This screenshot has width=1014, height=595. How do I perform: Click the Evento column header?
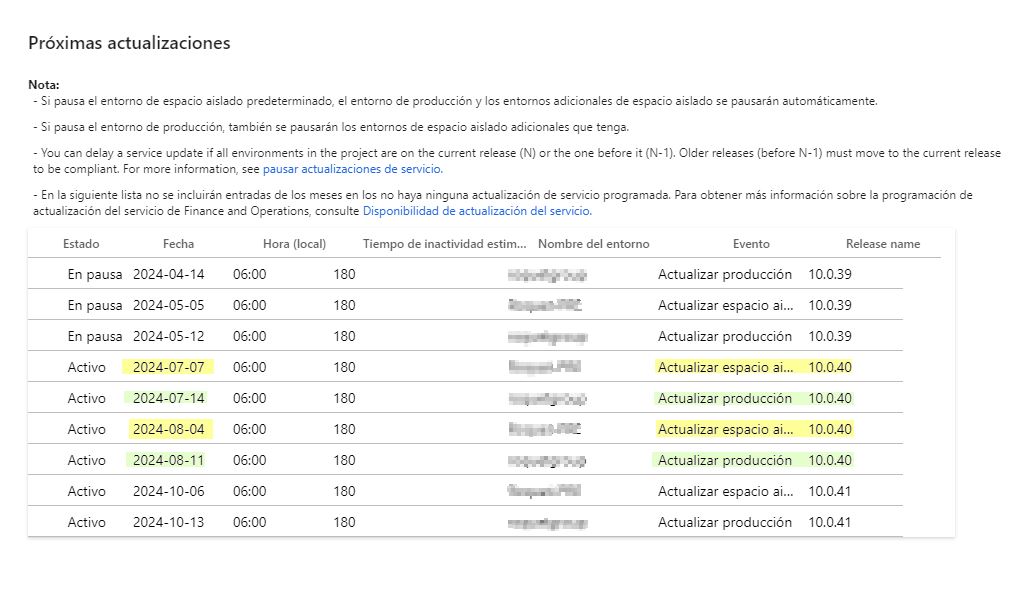[751, 244]
